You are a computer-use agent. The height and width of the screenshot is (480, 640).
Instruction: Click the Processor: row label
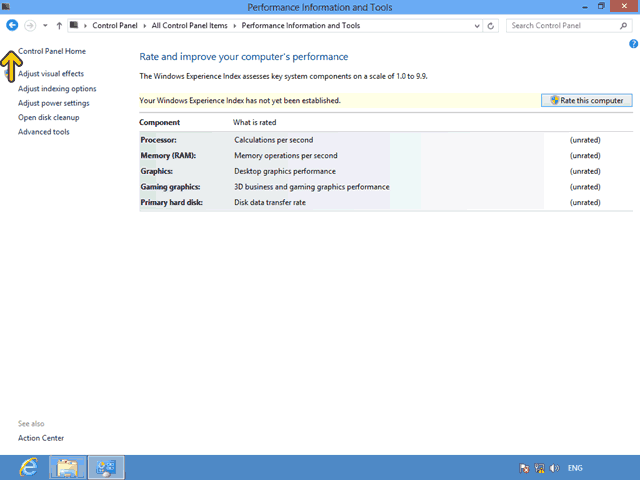pos(158,140)
